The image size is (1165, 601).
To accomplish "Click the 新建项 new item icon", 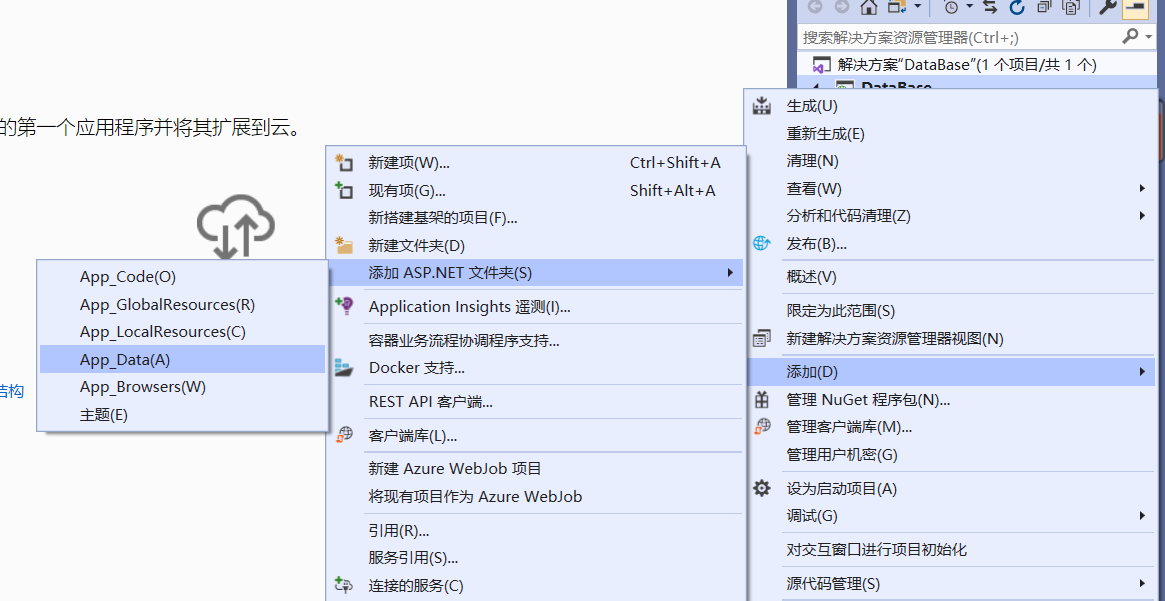I will click(x=345, y=162).
